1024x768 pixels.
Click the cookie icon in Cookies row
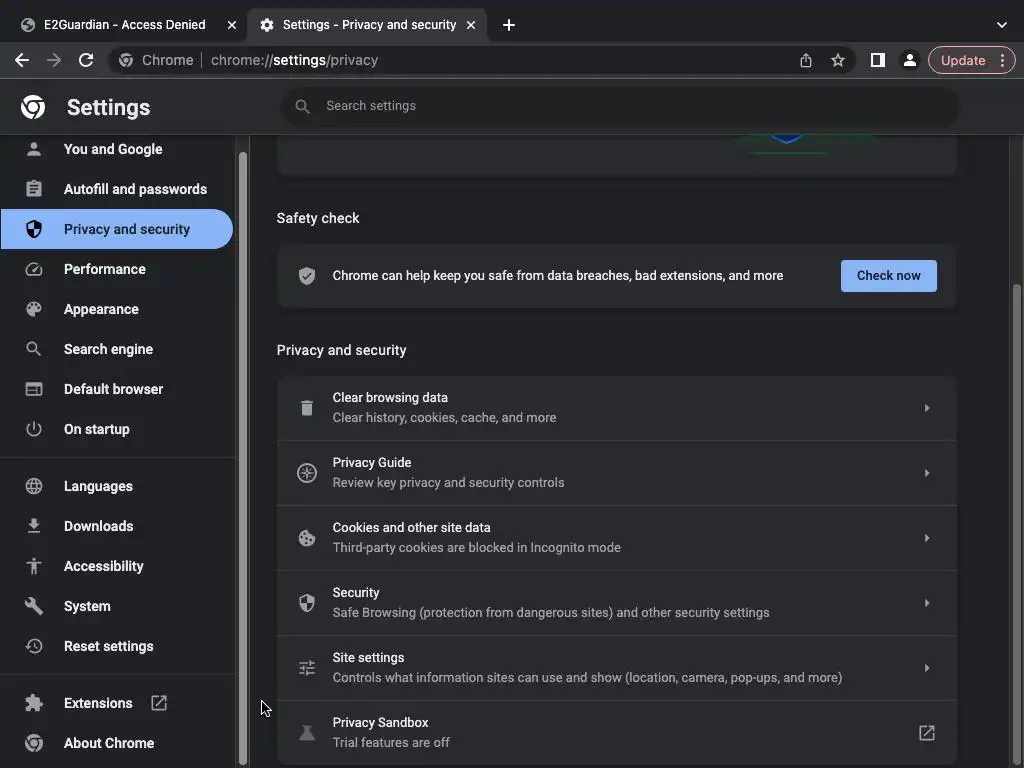pos(307,537)
